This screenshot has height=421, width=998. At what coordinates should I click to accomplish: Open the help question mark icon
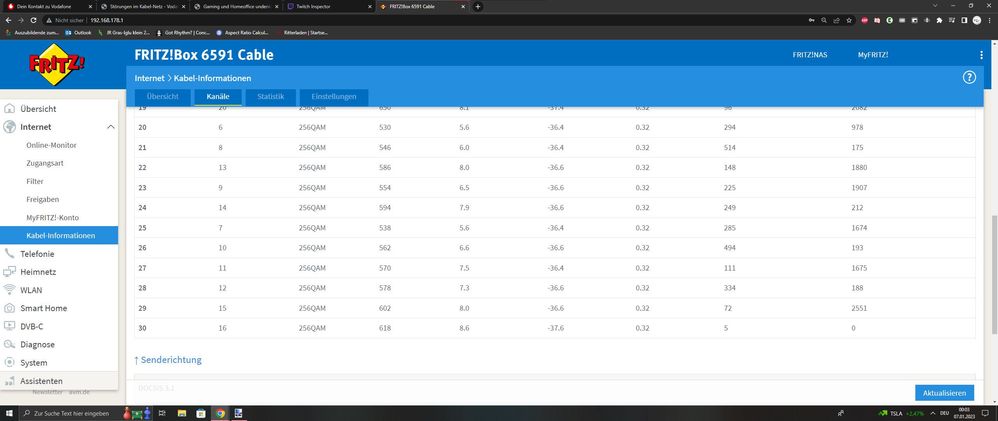click(x=969, y=78)
